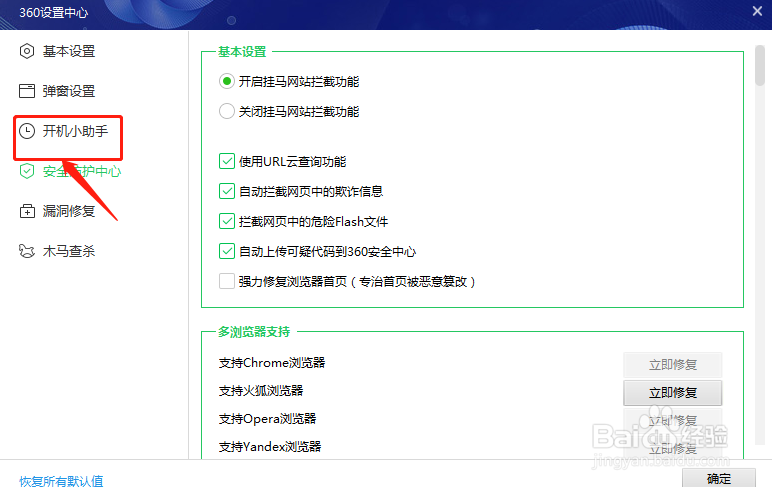The width and height of the screenshot is (772, 487).
Task: Click the window icon beside 弹窗设置
Action: point(27,91)
